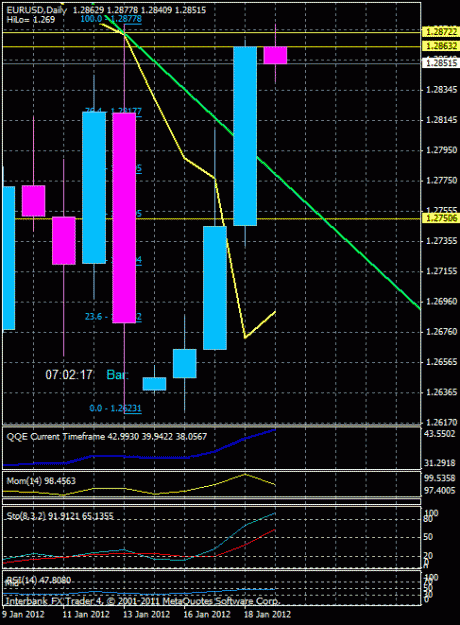Click the yellow 1.27506 price tag
This screenshot has height=625, width=460.
click(x=441, y=218)
